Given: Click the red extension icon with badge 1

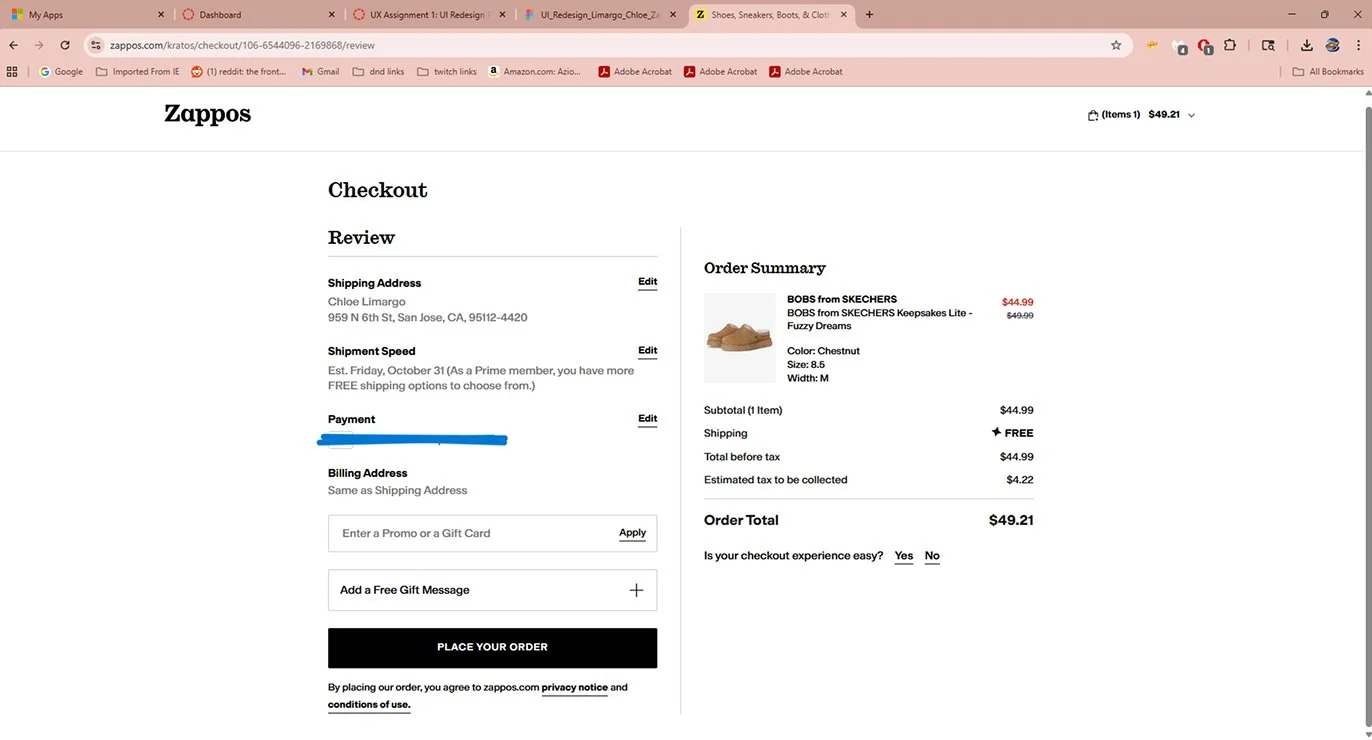Looking at the screenshot, I should coord(1205,46).
